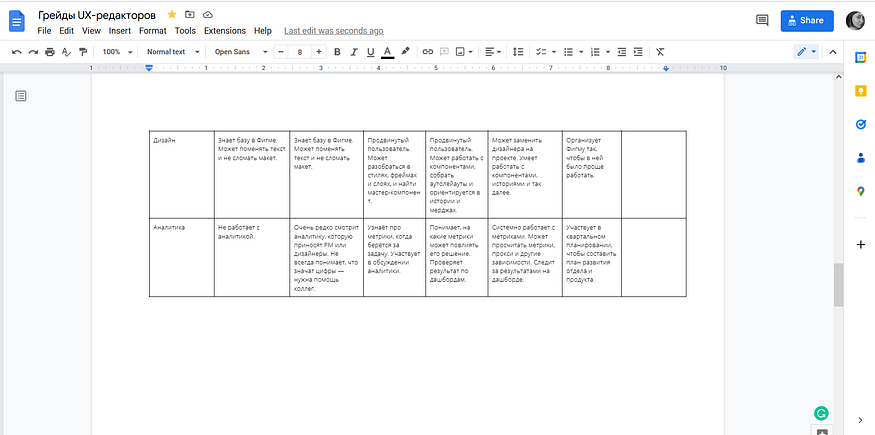Open the highlight color picker
The height and width of the screenshot is (435, 875).
[x=405, y=52]
